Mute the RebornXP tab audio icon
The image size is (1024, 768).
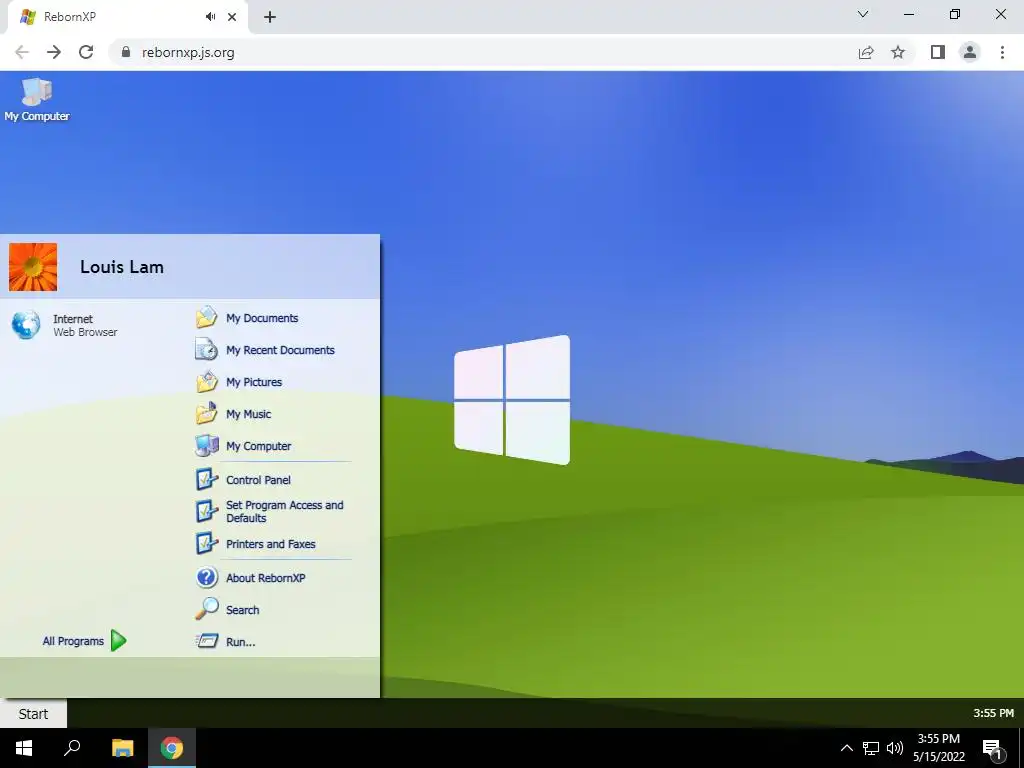(x=210, y=17)
